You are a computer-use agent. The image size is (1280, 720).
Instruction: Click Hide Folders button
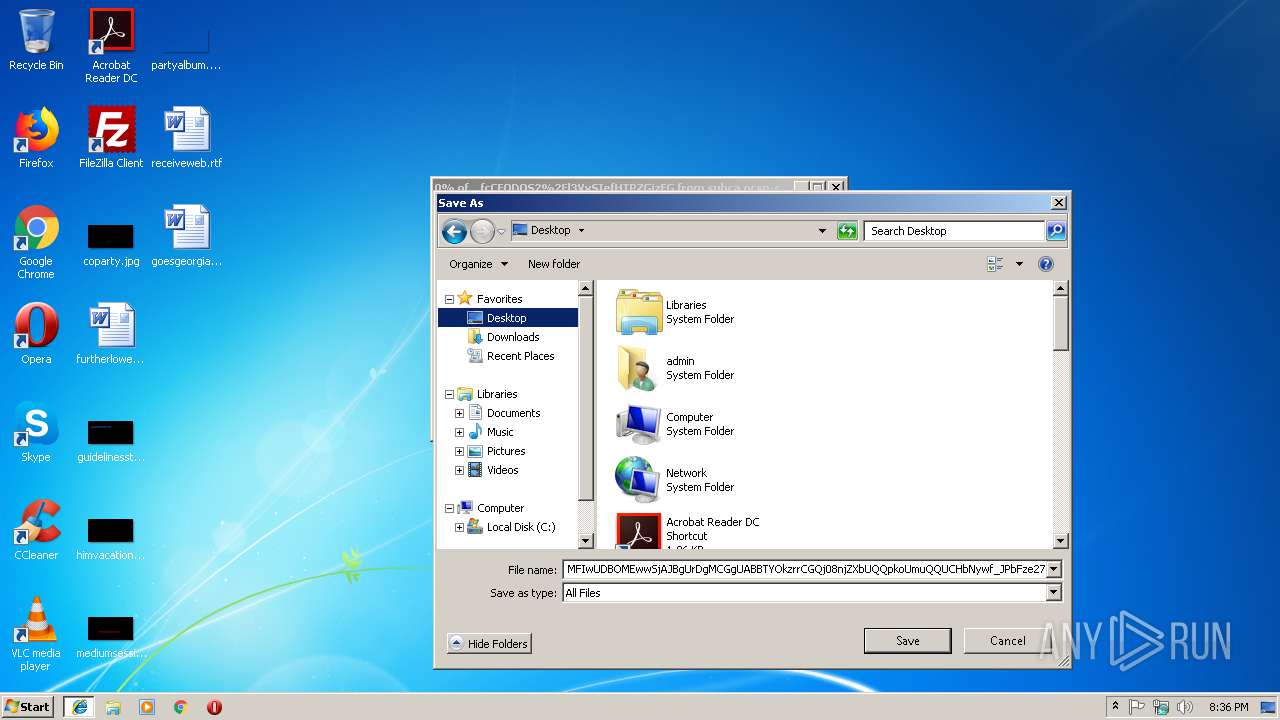pyautogui.click(x=489, y=643)
